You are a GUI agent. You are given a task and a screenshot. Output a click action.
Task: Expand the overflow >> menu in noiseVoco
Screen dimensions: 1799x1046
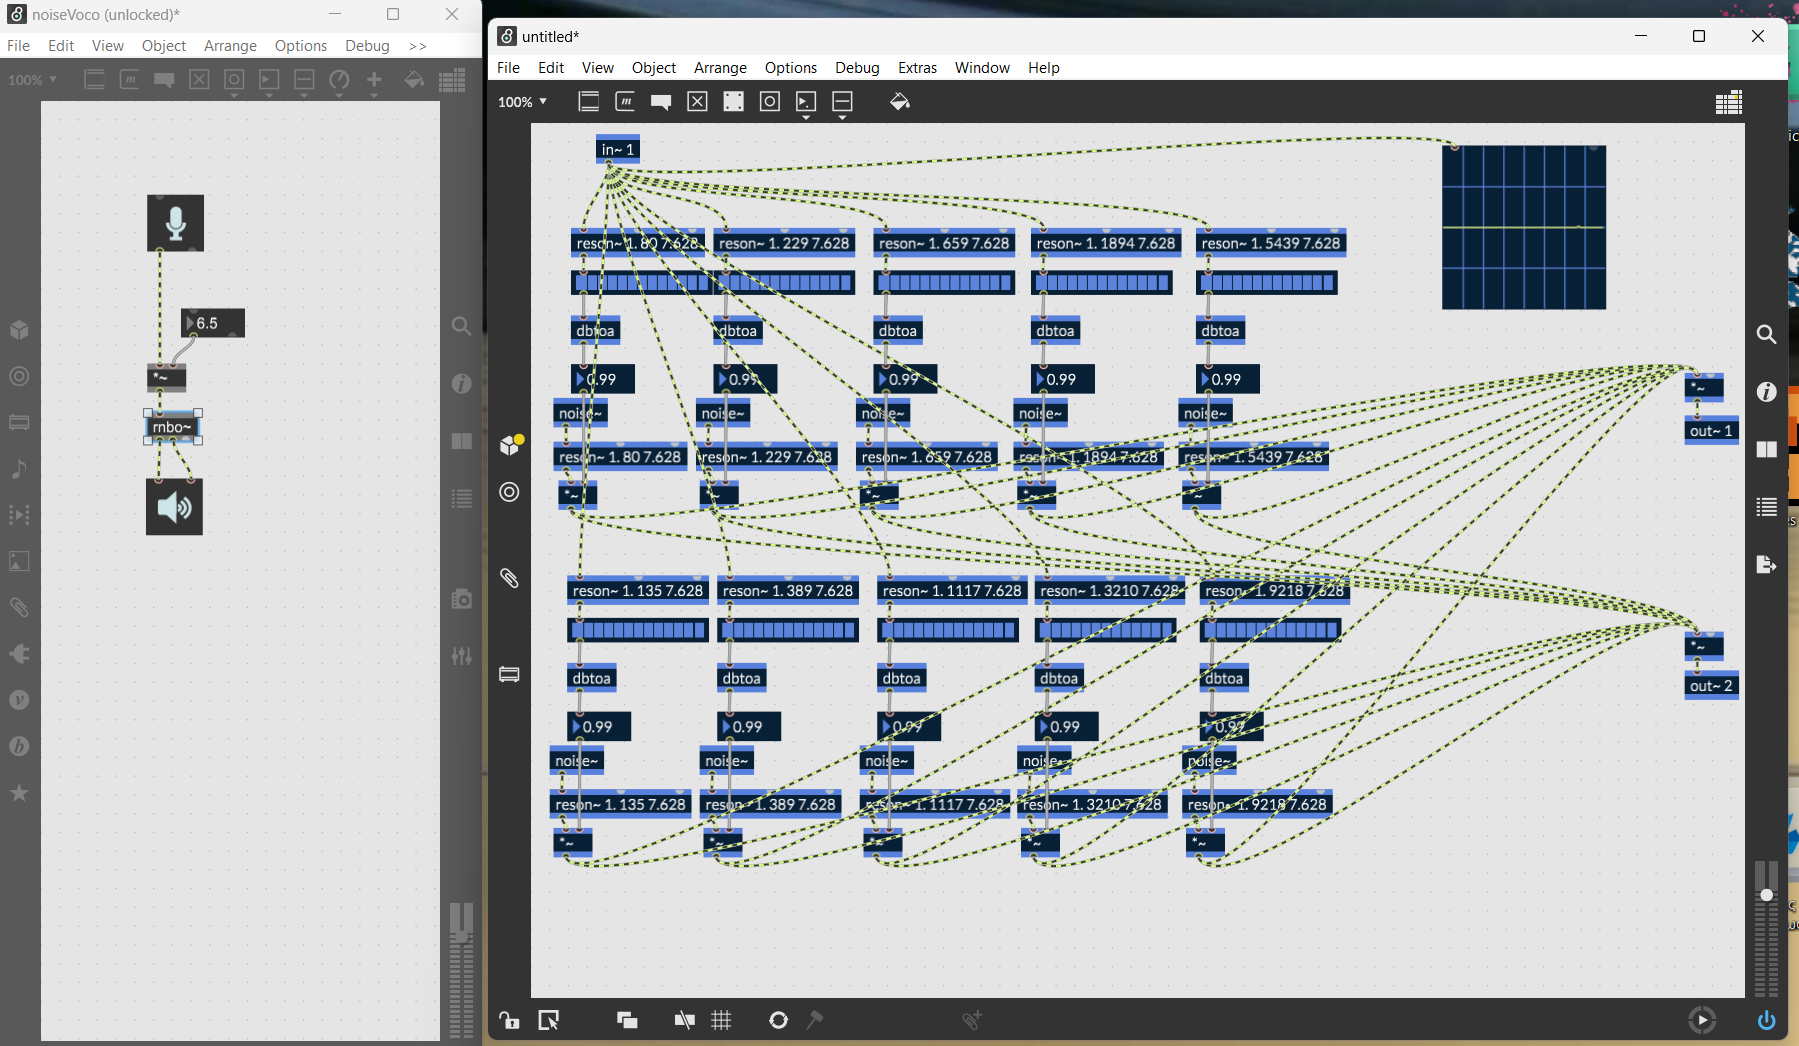[x=418, y=46]
